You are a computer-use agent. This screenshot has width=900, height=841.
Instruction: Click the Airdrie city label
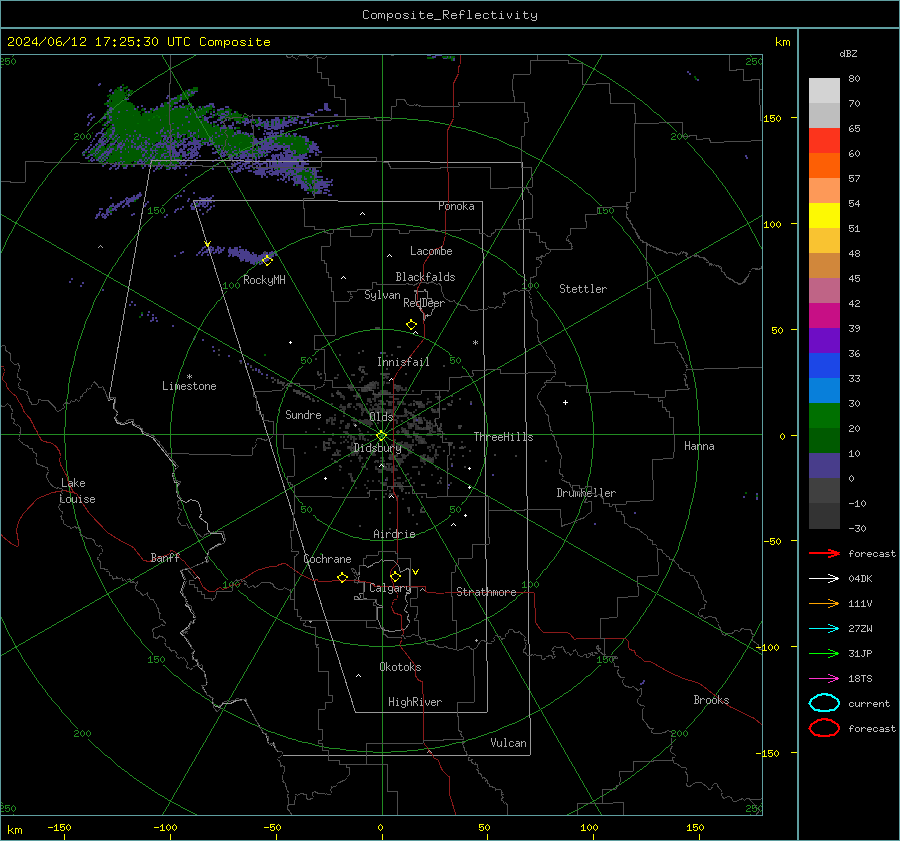tap(394, 534)
